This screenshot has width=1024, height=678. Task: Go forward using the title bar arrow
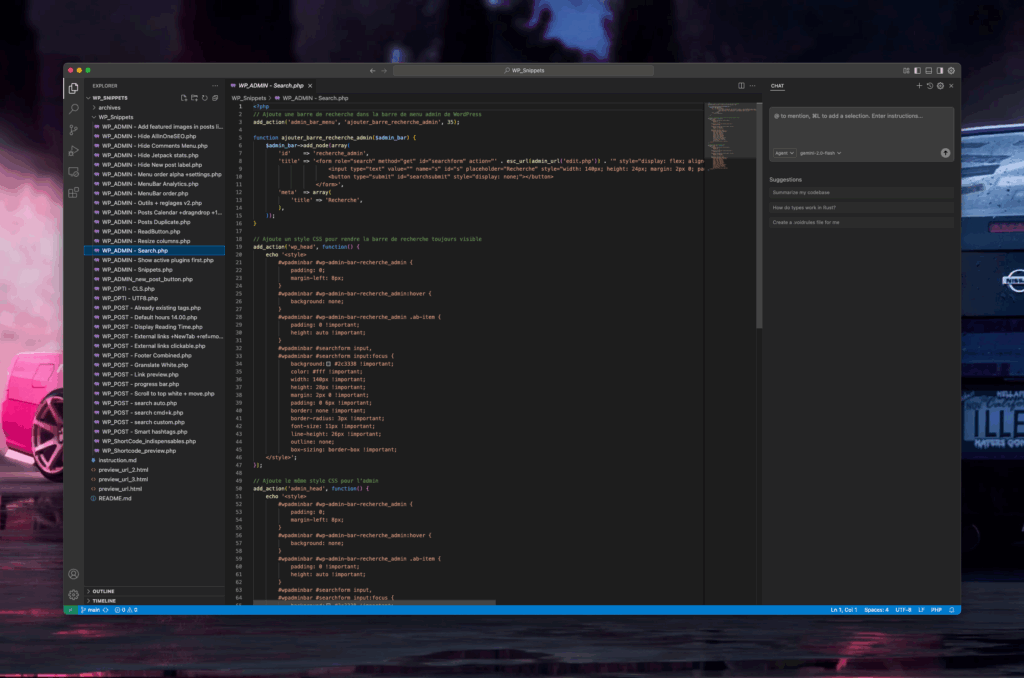click(384, 71)
